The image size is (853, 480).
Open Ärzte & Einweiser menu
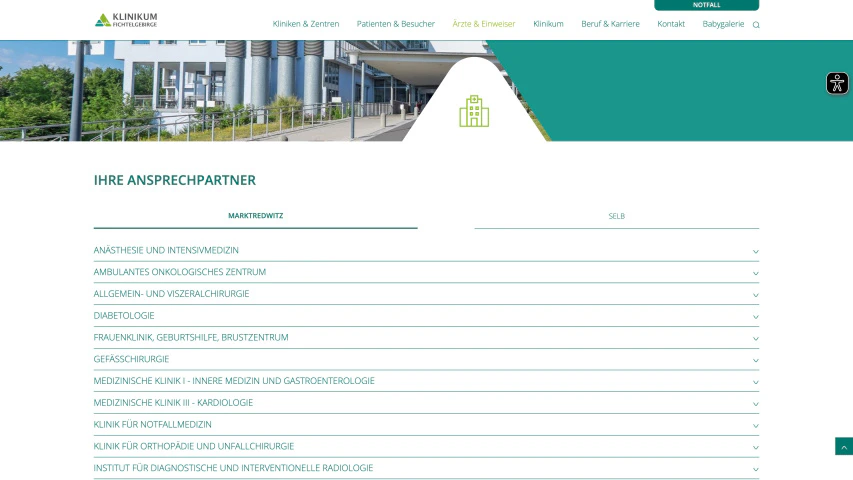[484, 24]
